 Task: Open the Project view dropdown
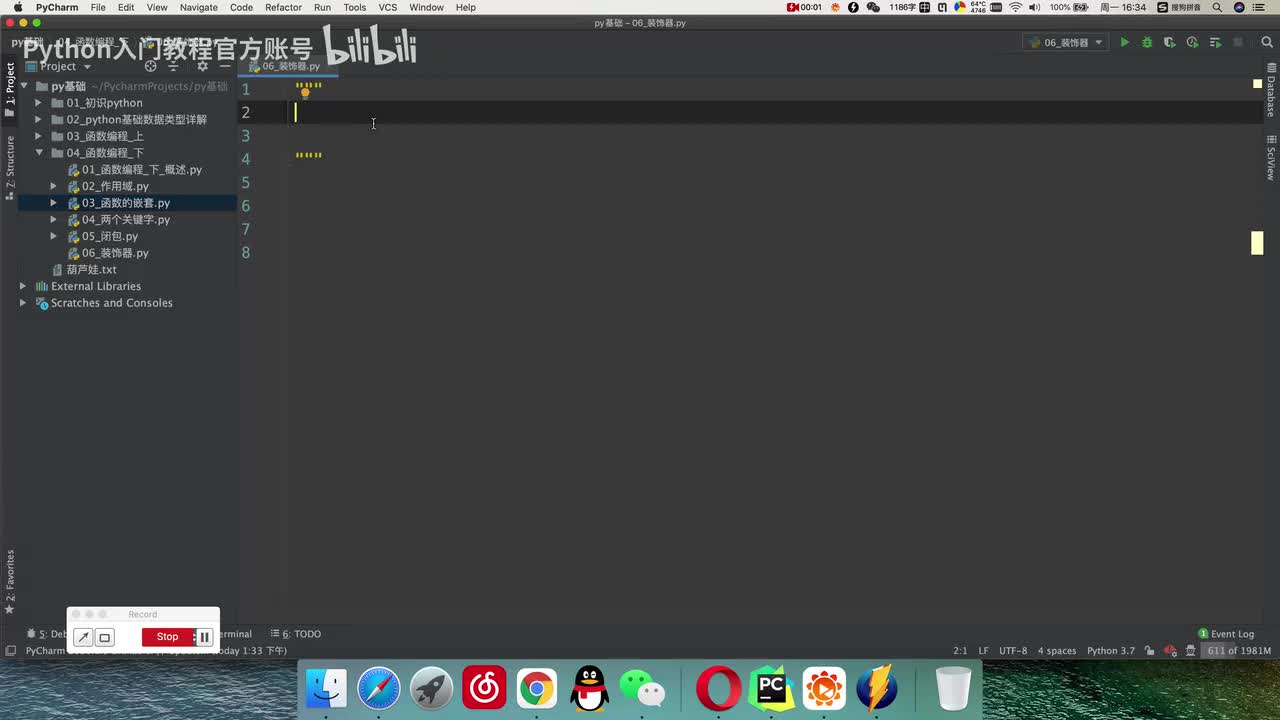tap(58, 66)
